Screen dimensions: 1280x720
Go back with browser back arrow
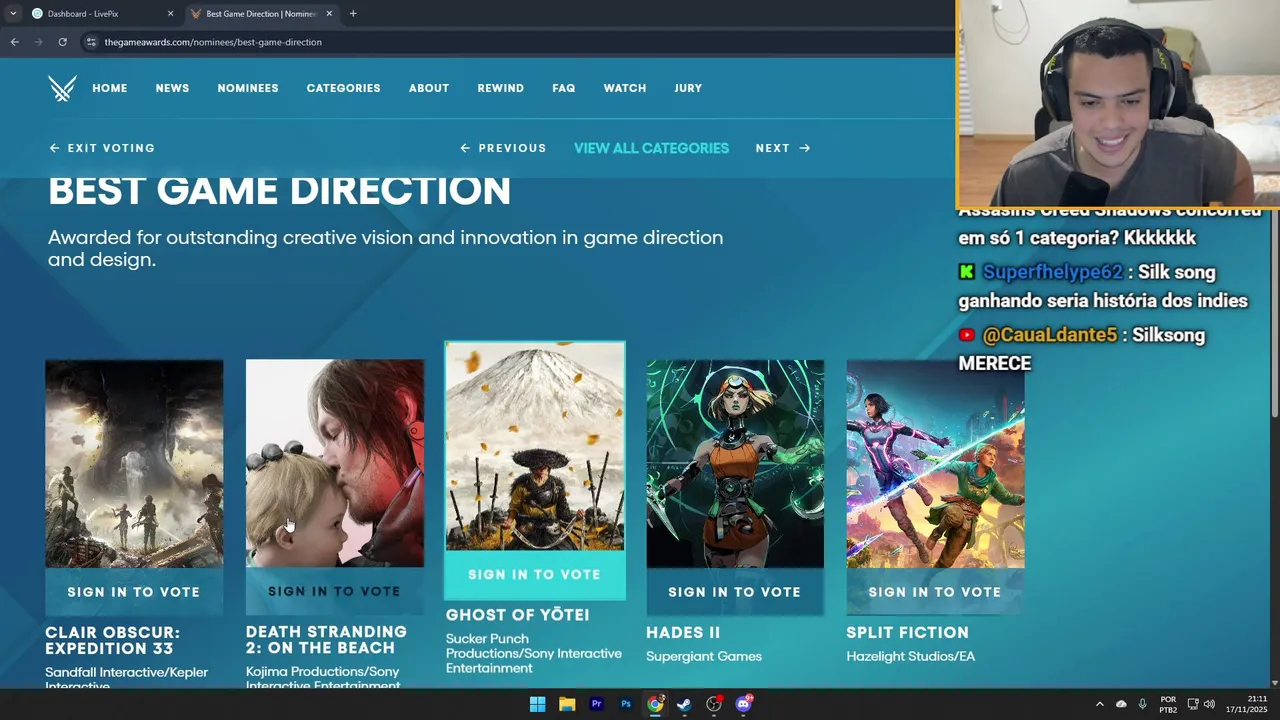(14, 42)
